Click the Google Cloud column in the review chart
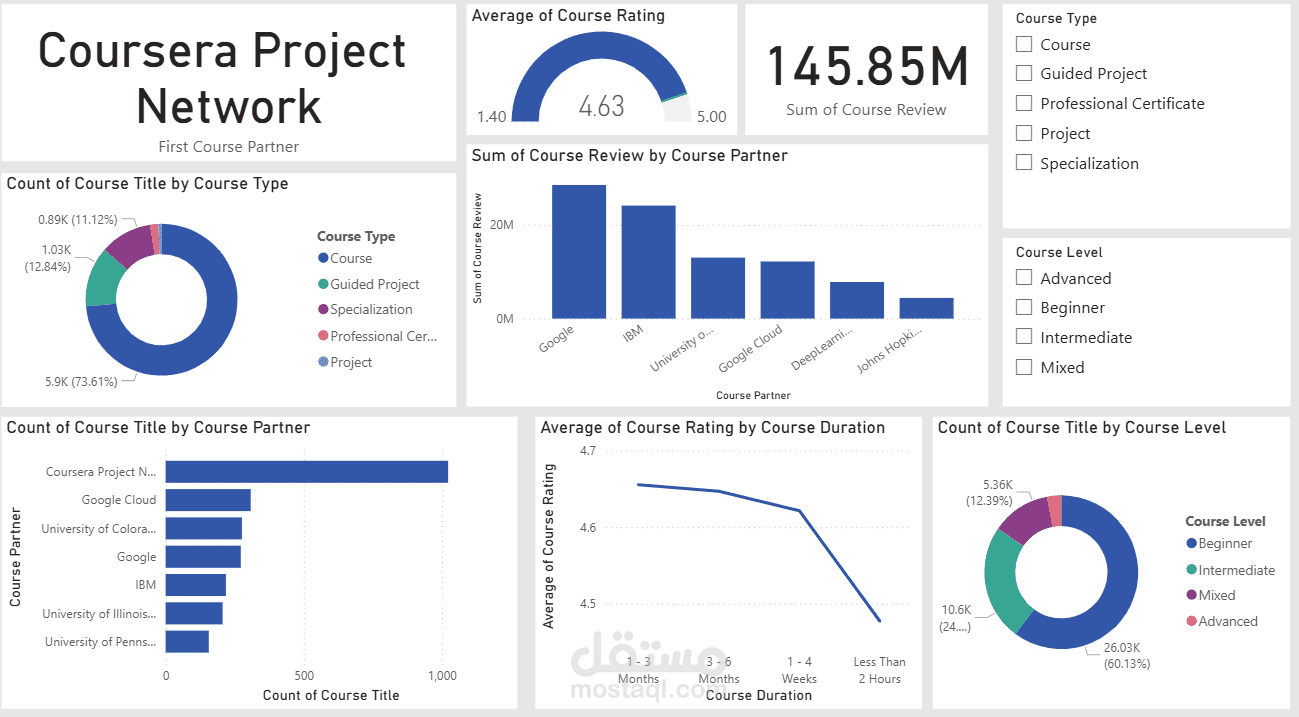This screenshot has width=1299, height=717. click(x=787, y=290)
